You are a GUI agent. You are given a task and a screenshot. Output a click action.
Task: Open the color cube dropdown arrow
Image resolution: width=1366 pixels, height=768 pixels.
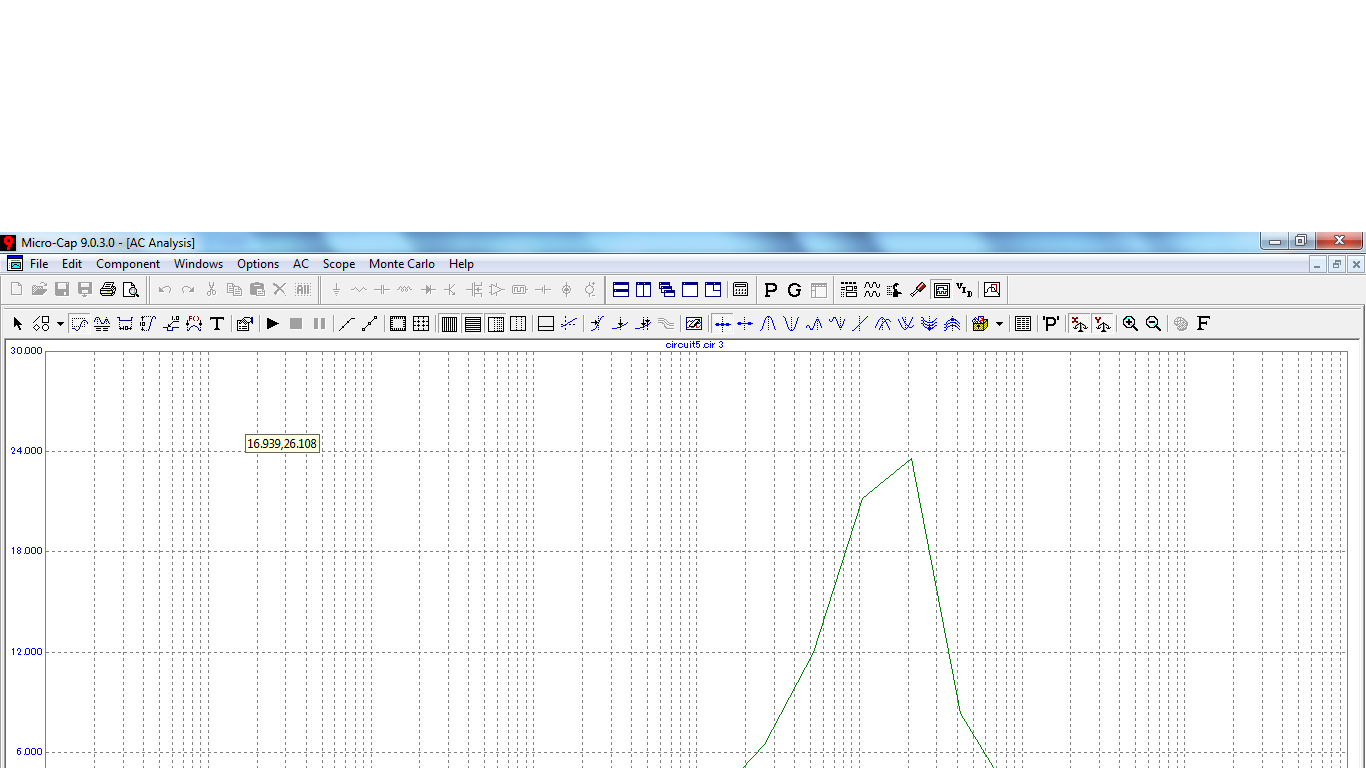tap(999, 324)
